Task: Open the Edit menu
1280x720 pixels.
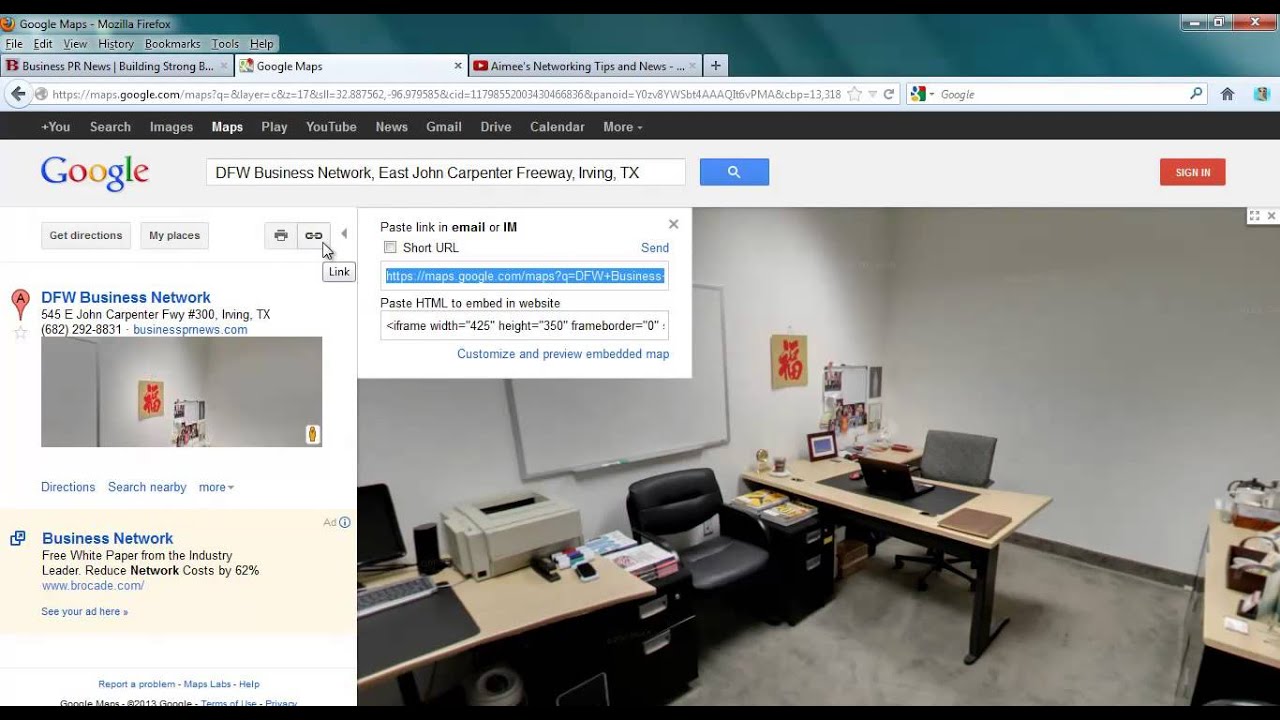Action: click(x=43, y=44)
